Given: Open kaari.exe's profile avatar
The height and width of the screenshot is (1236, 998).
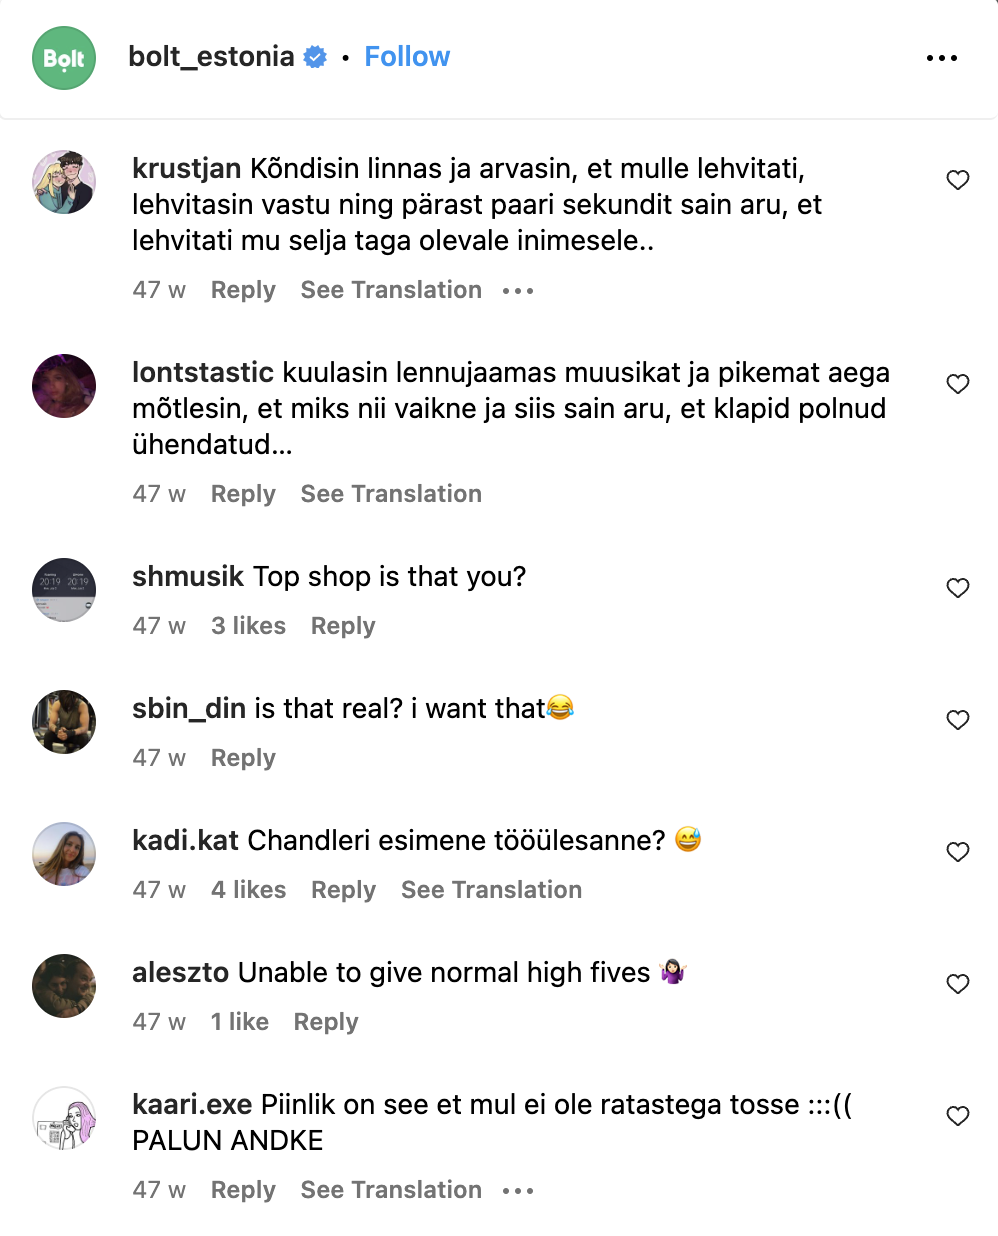Looking at the screenshot, I should [x=64, y=1118].
